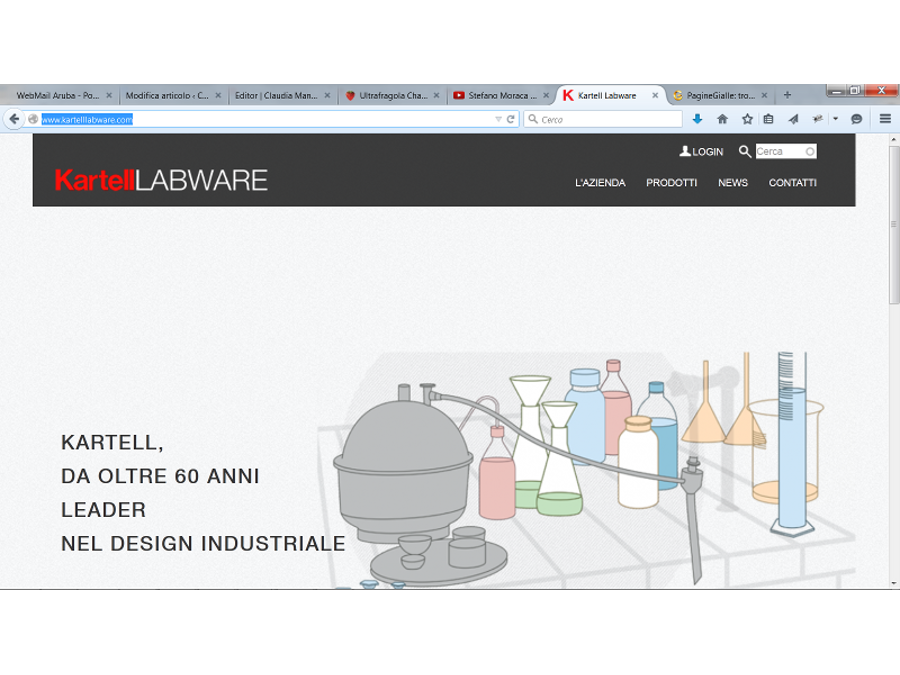900x675 pixels.
Task: Open the chat bubble icon in the toolbar
Action: 856,119
